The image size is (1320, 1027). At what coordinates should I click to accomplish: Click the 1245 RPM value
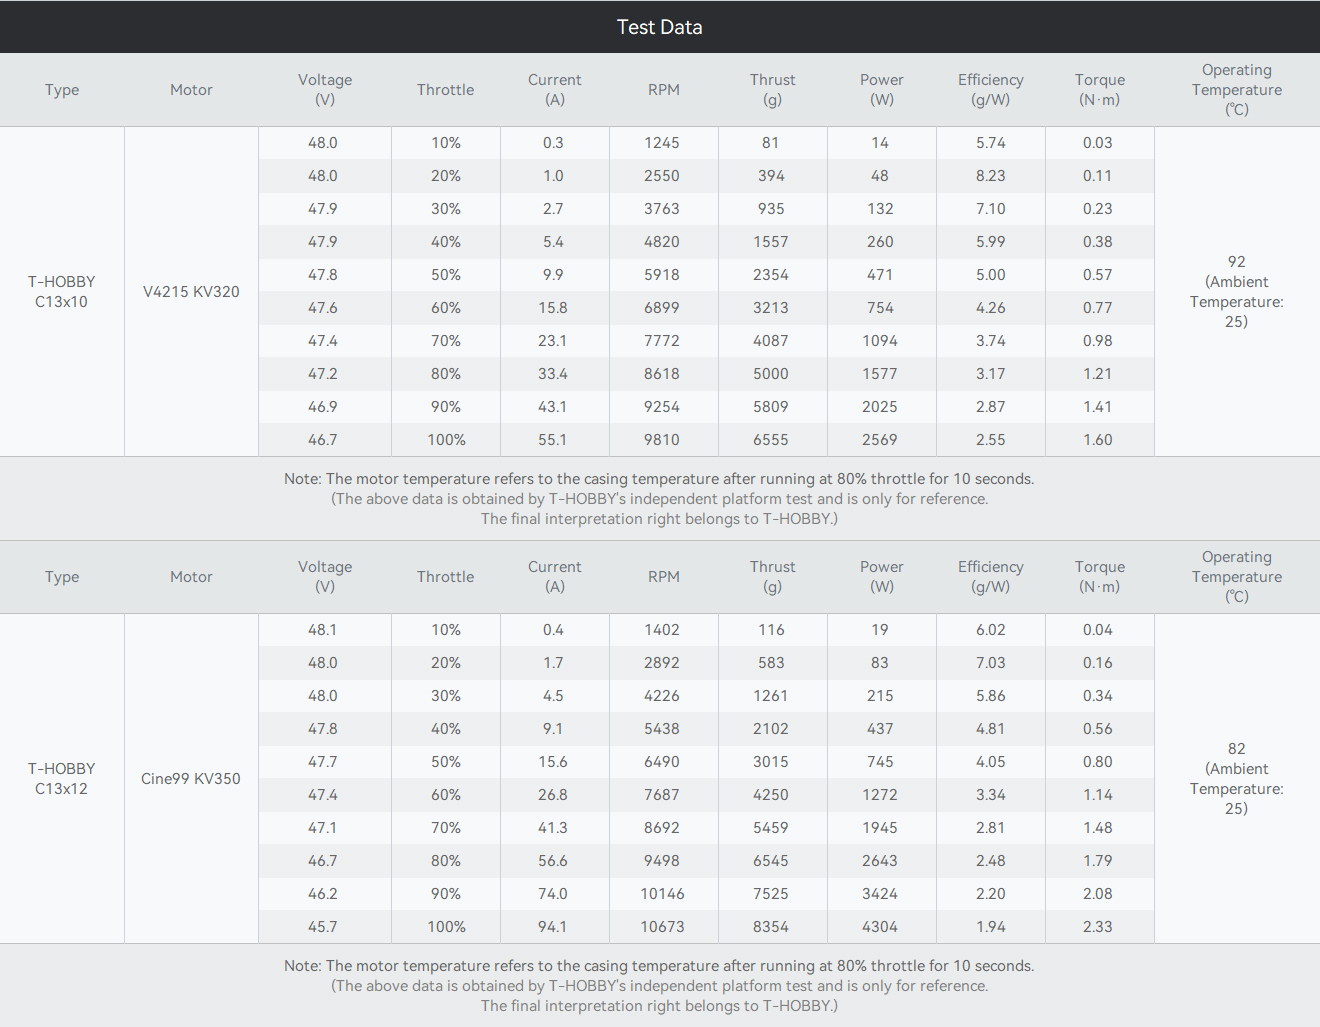662,143
